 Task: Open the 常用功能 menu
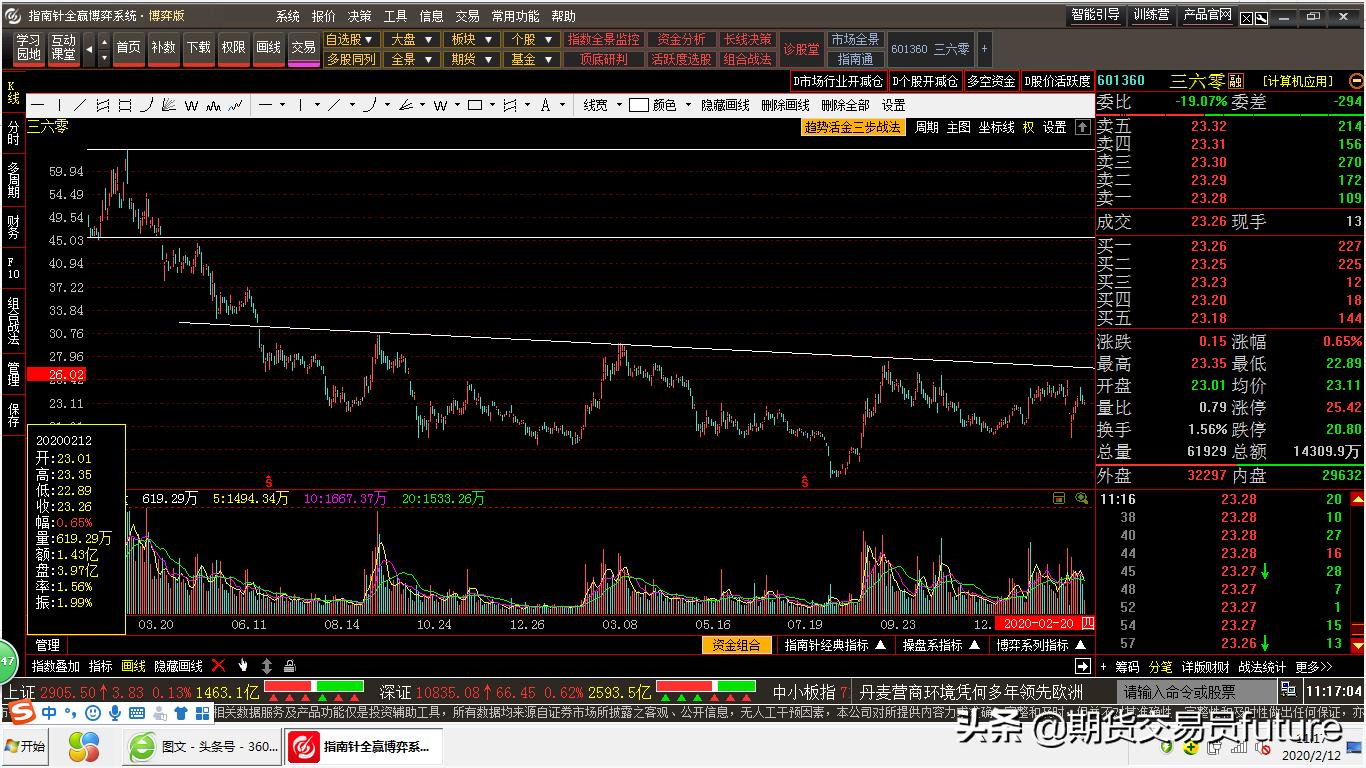click(515, 16)
